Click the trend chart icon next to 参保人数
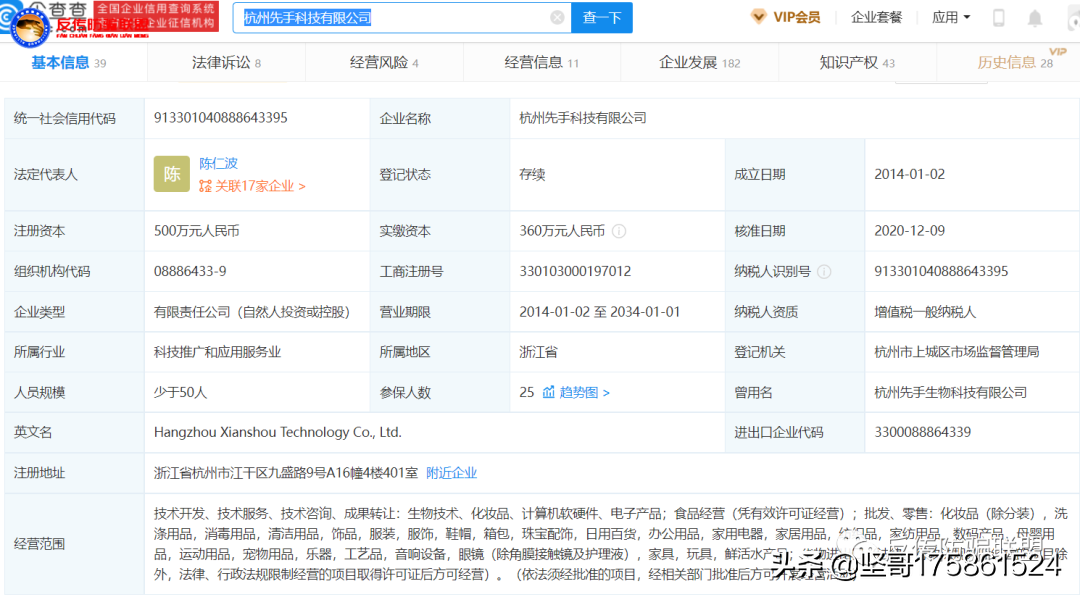The width and height of the screenshot is (1080, 597). pos(547,392)
